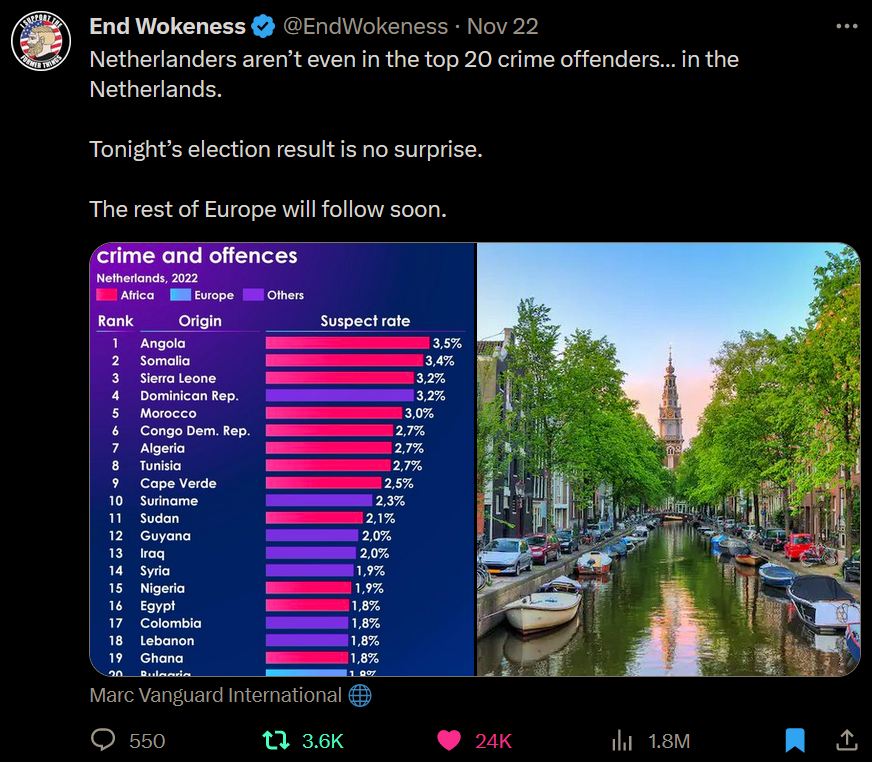Click the 1.8M views count
The image size is (872, 762).
click(669, 741)
